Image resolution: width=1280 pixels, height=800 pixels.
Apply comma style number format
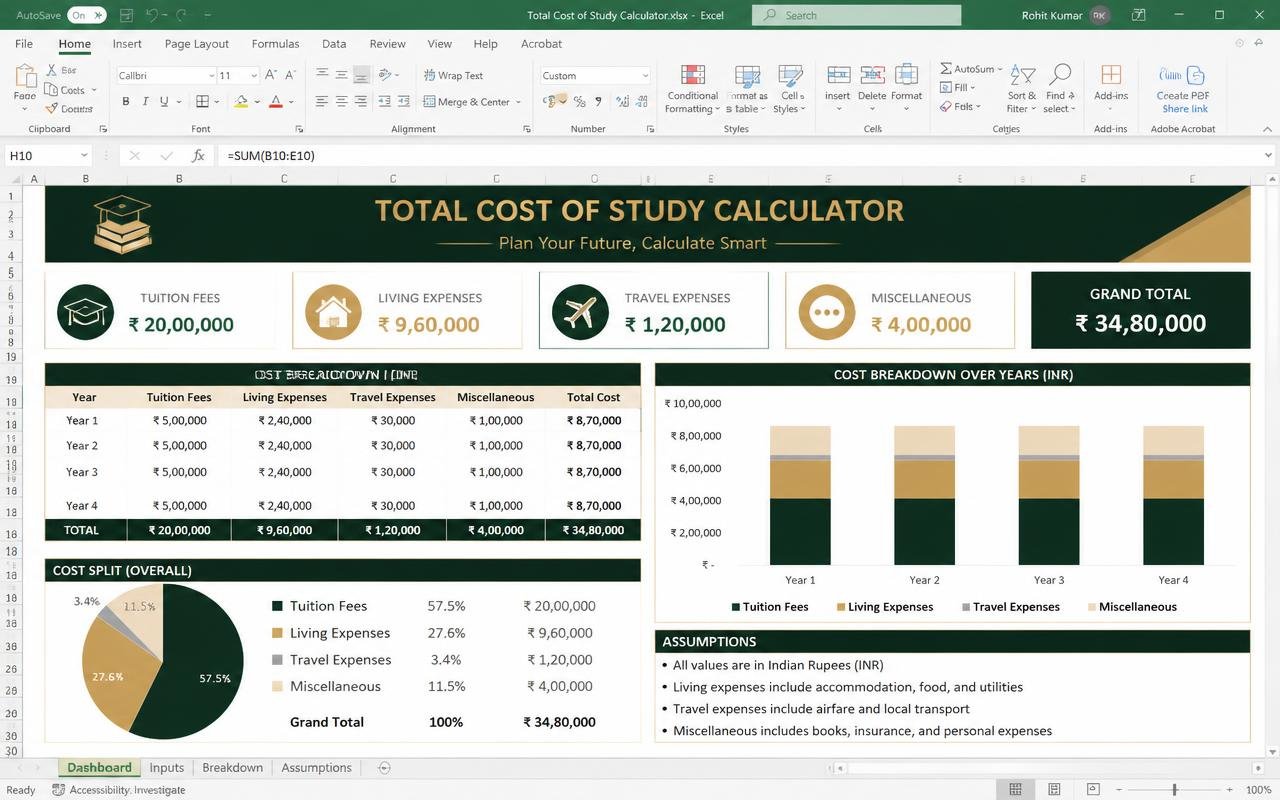click(599, 101)
